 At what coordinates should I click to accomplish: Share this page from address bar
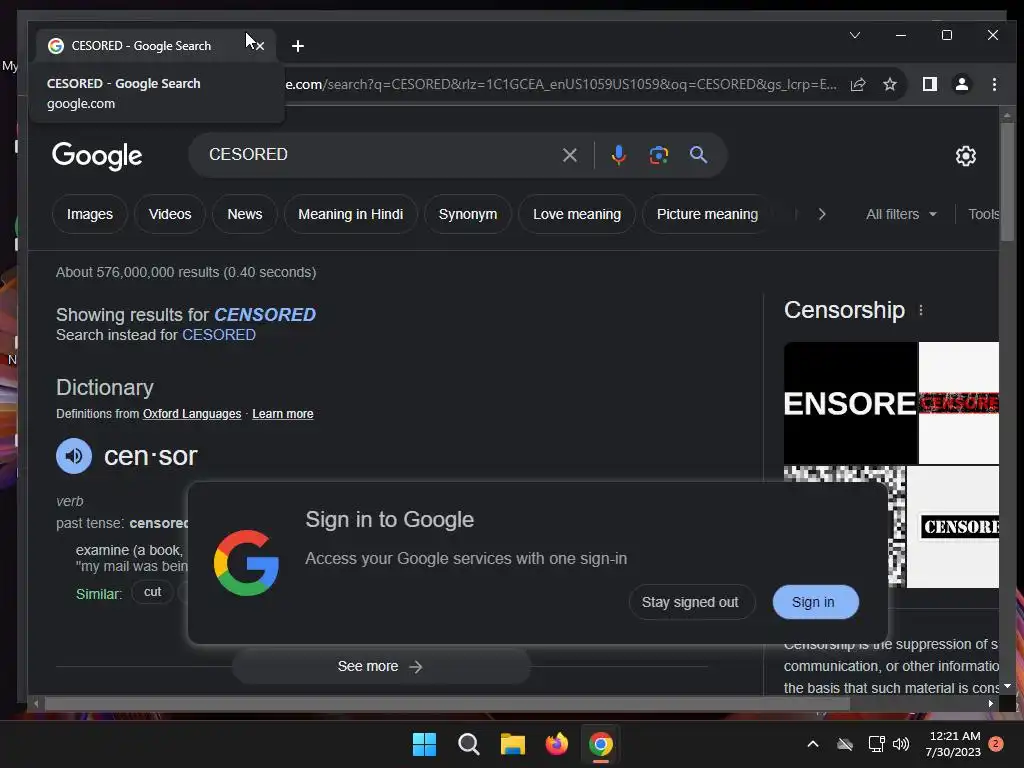[857, 84]
